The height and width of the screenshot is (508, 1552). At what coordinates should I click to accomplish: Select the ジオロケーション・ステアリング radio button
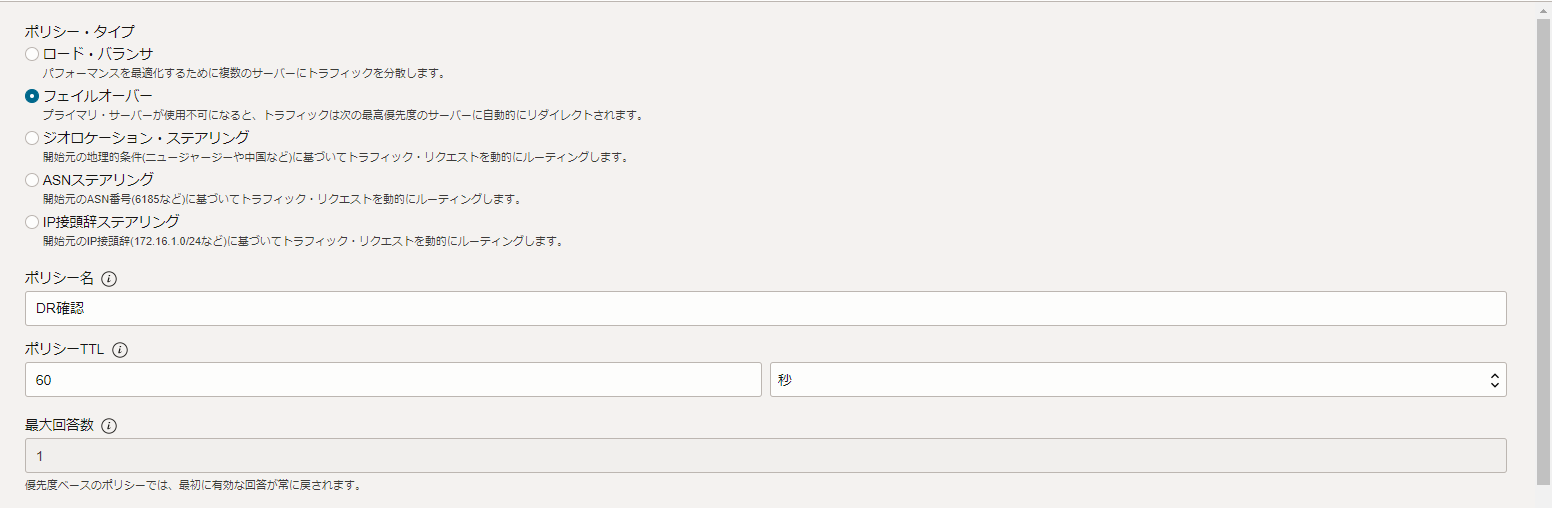pos(32,138)
